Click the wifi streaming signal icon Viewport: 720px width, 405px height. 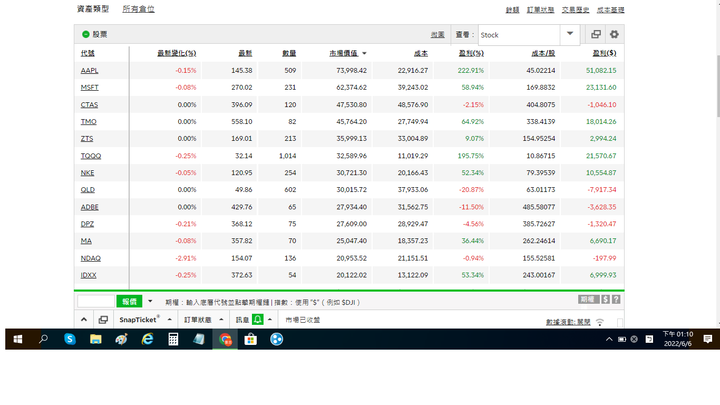(x=600, y=322)
